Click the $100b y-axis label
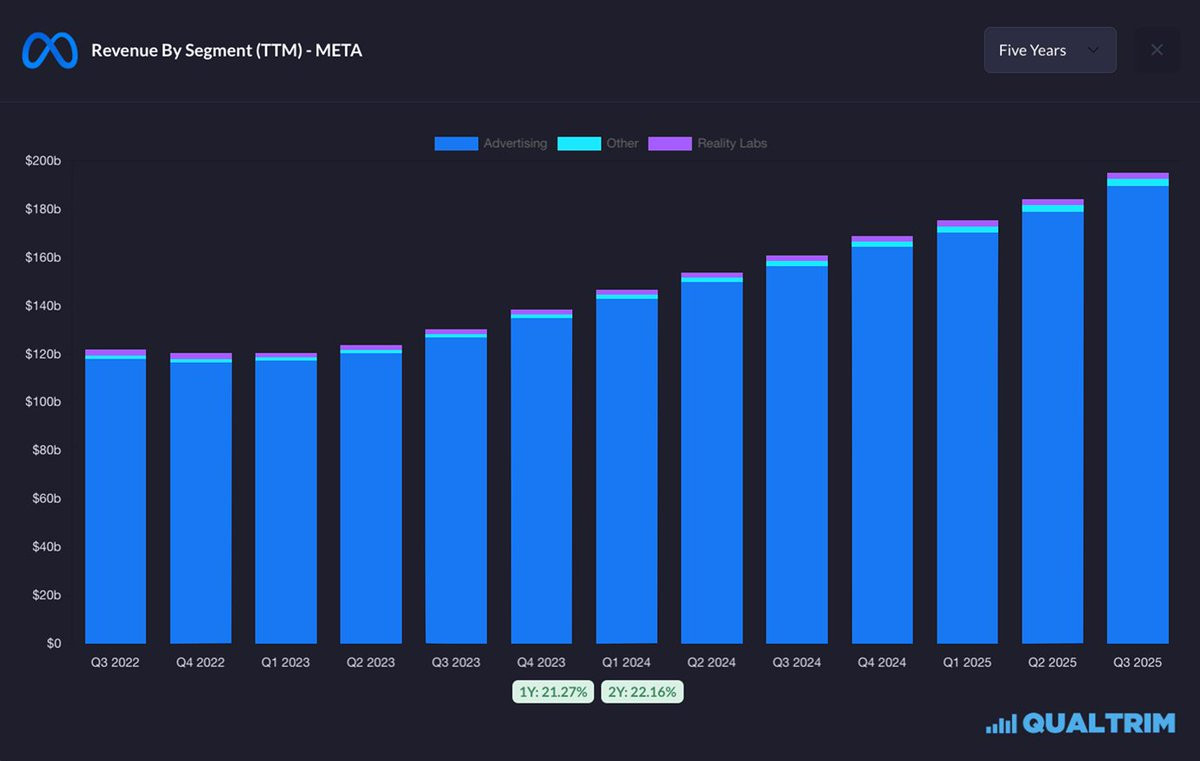 pyautogui.click(x=43, y=402)
